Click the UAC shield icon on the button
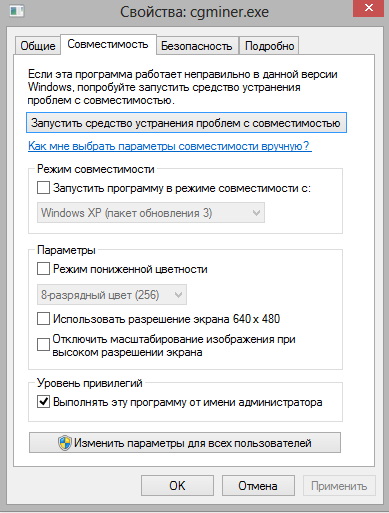The image size is (389, 513). point(65,443)
